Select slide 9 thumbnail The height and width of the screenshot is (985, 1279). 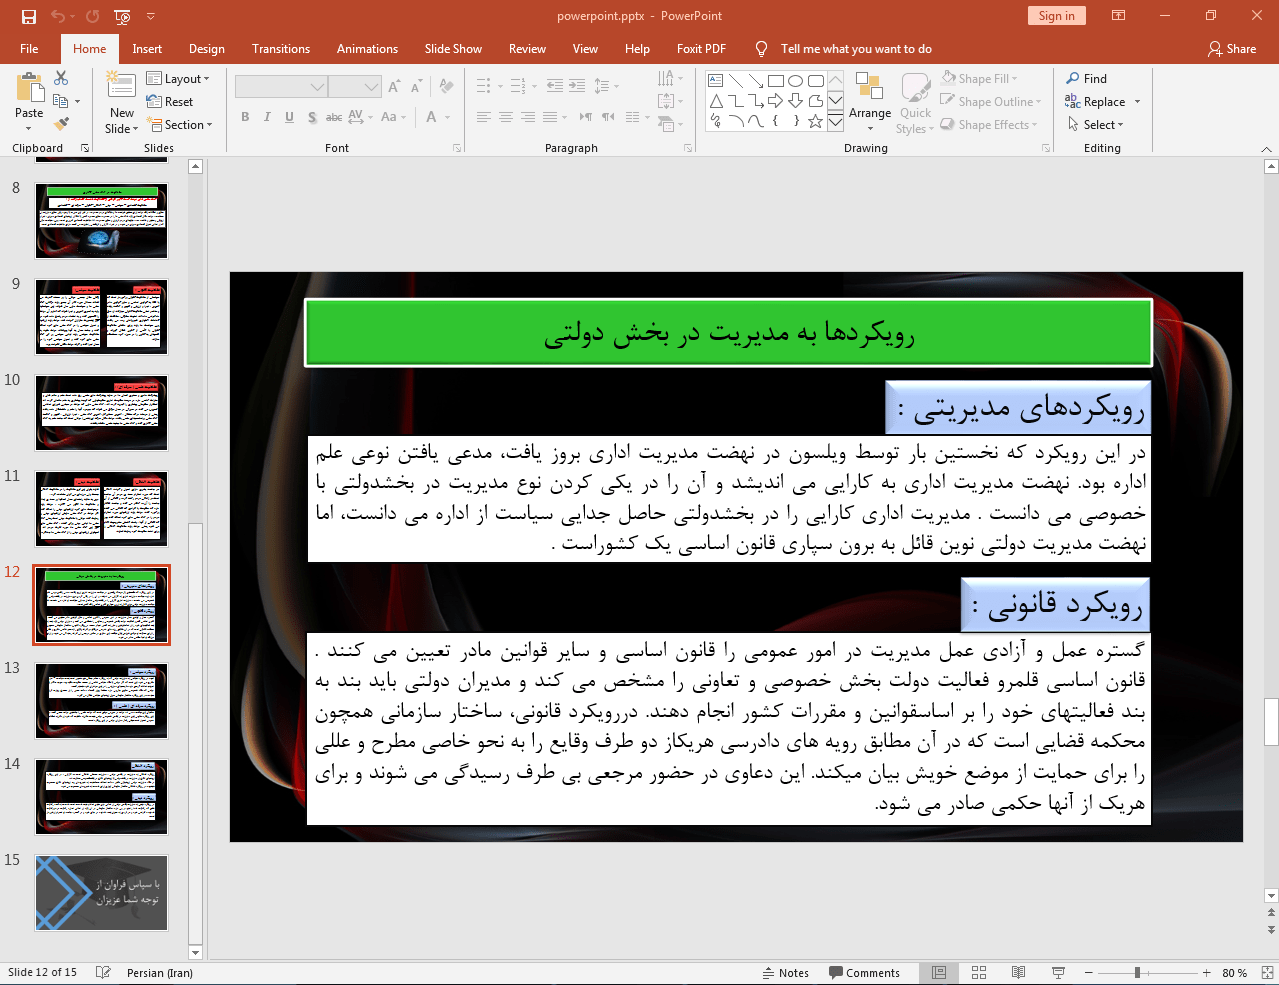click(x=101, y=316)
